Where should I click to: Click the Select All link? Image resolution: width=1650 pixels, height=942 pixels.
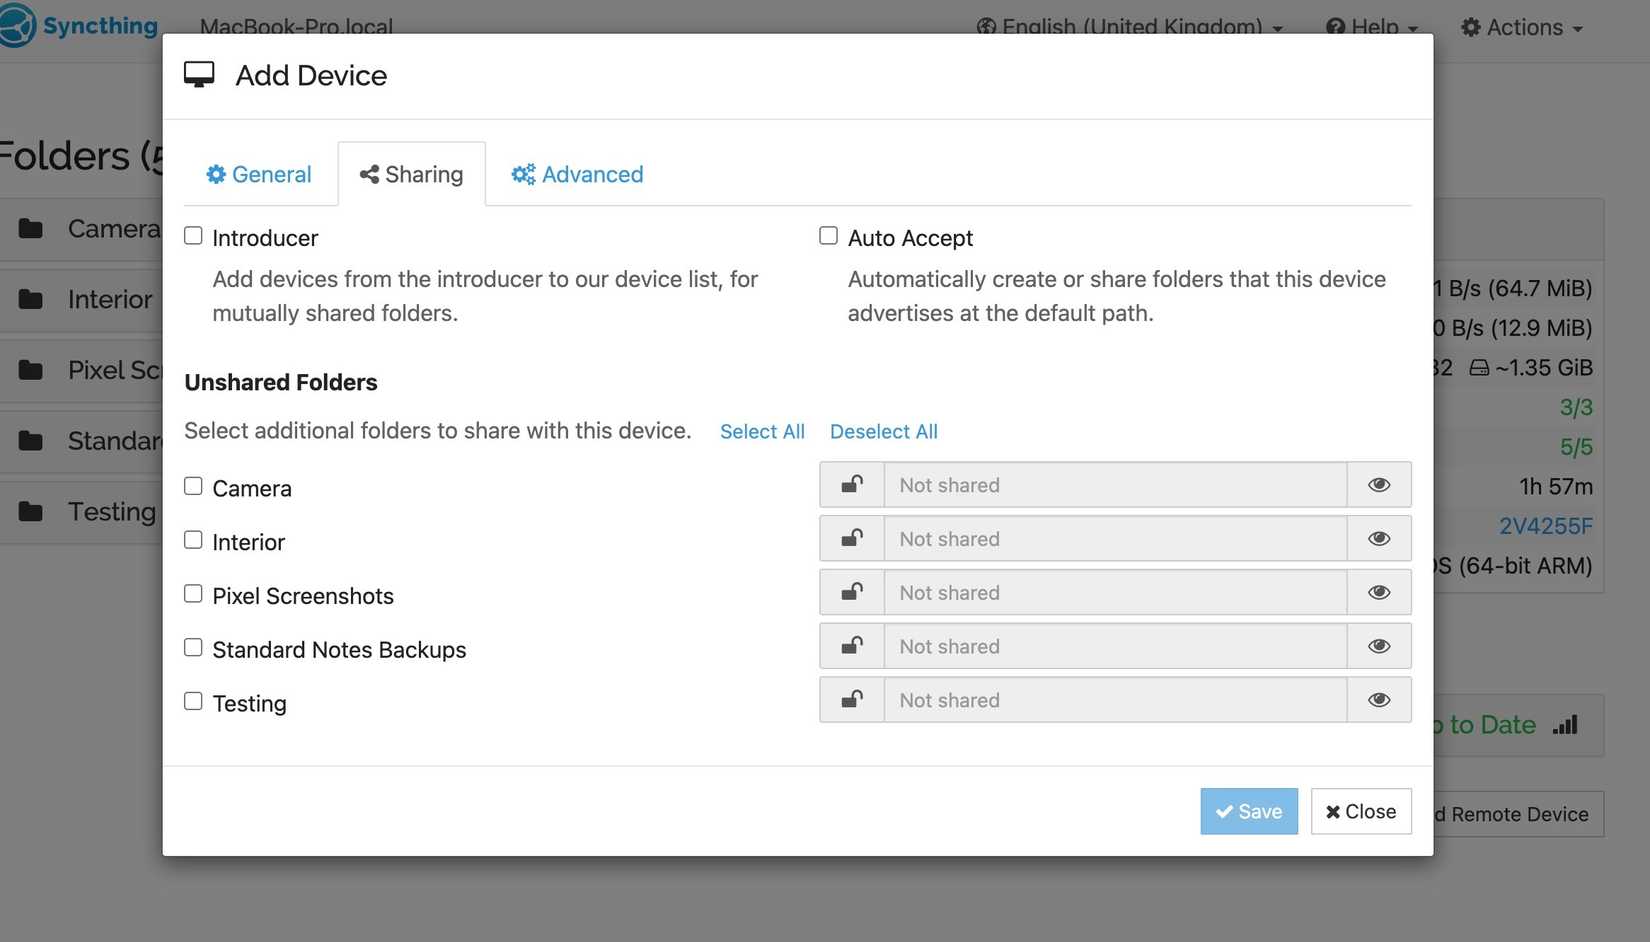(762, 432)
